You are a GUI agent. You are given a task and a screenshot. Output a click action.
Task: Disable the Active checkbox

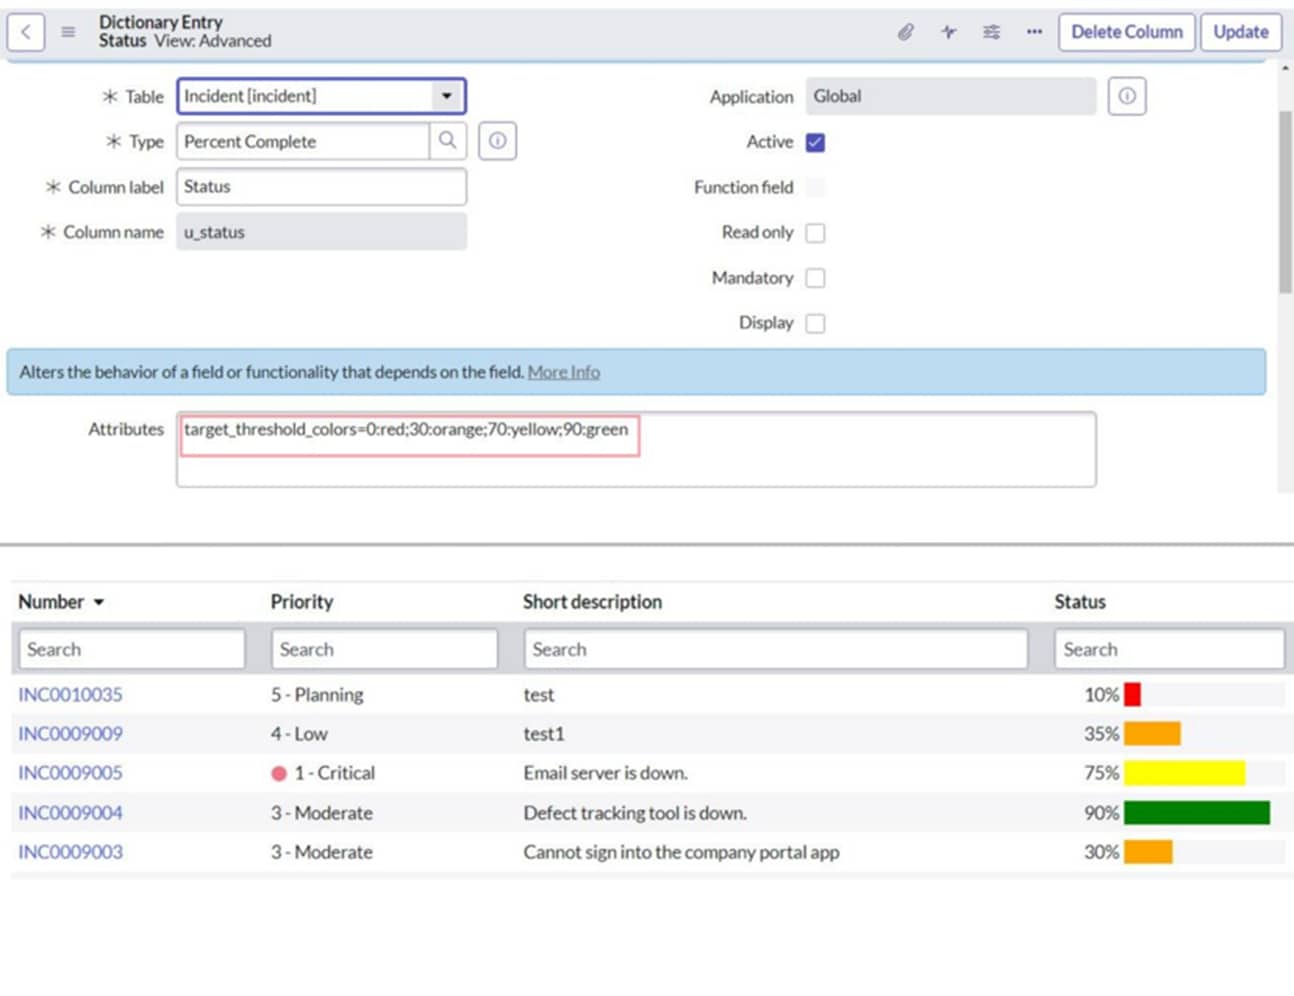(815, 141)
